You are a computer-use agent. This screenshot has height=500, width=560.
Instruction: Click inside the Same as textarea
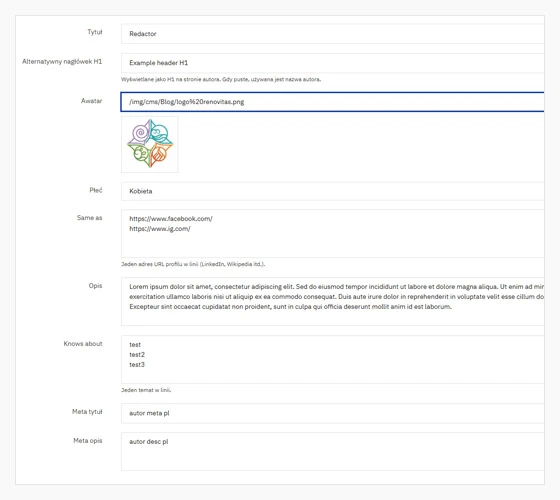point(332,234)
